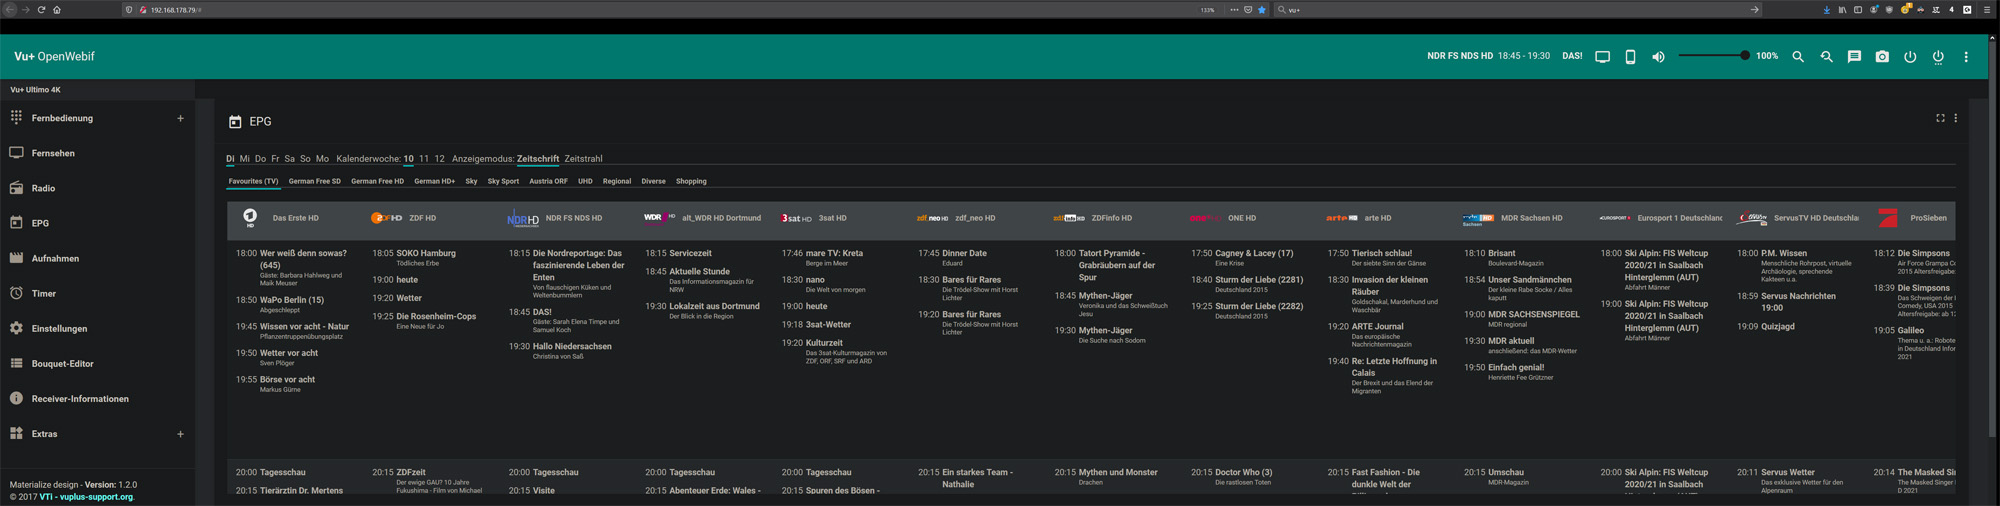Open Hallo Niedersachsen 19:30 entry
This screenshot has width=2000, height=506.
tap(572, 347)
